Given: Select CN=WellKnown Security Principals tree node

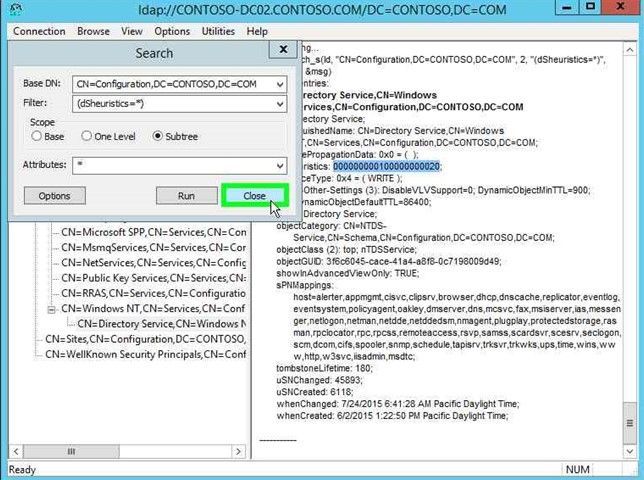Looking at the screenshot, I should [145, 354].
